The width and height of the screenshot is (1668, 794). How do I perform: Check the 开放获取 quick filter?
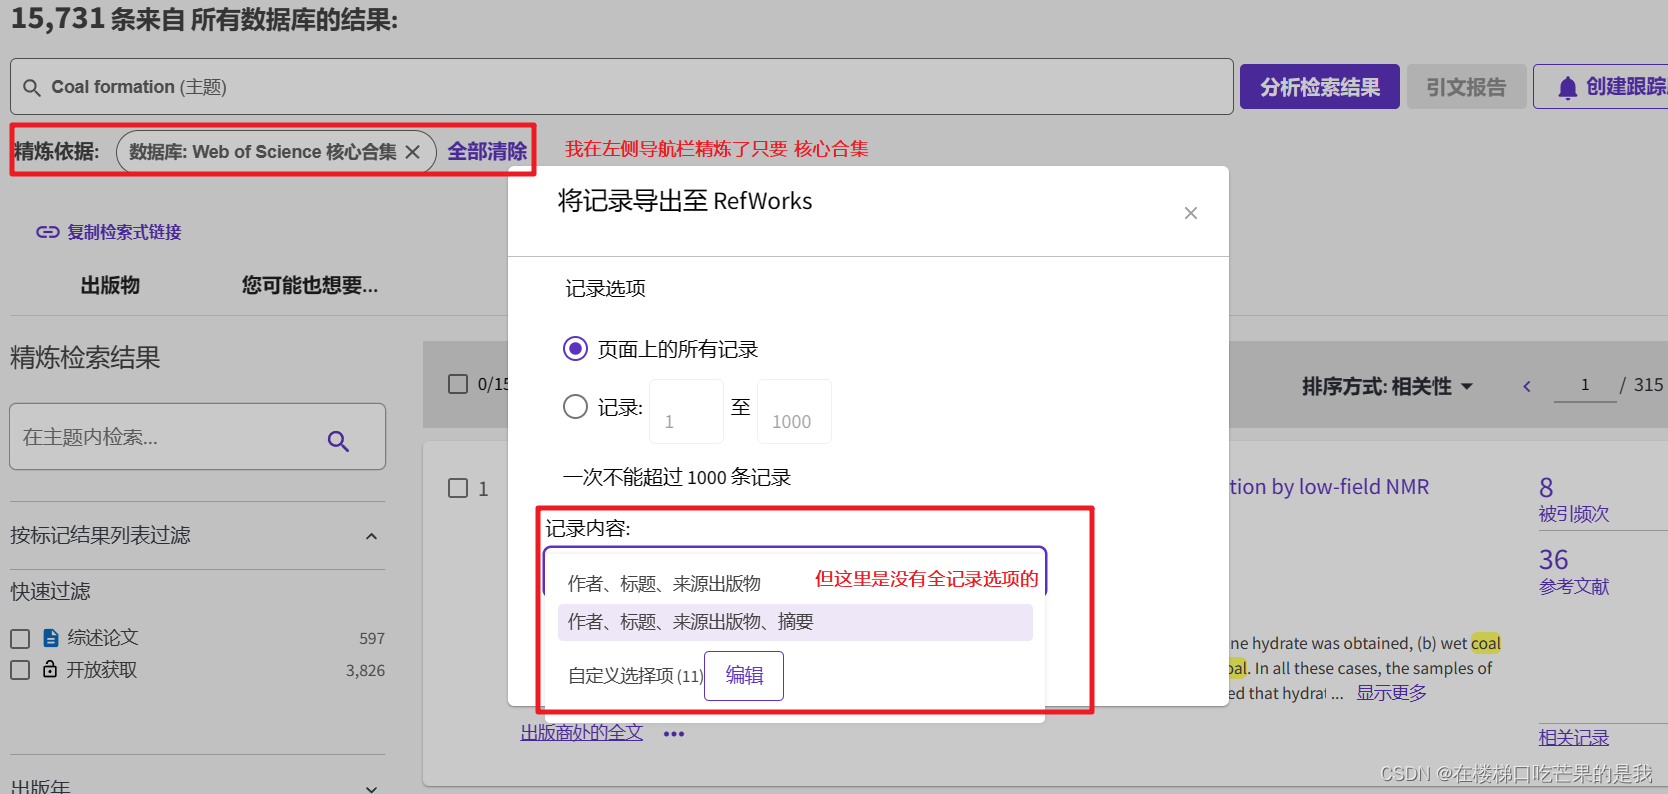tap(20, 670)
